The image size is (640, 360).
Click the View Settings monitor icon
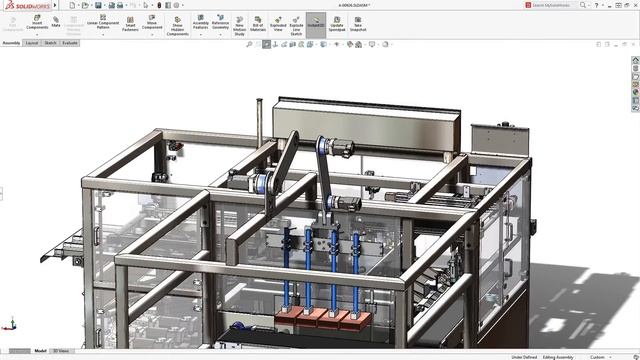coord(372,44)
